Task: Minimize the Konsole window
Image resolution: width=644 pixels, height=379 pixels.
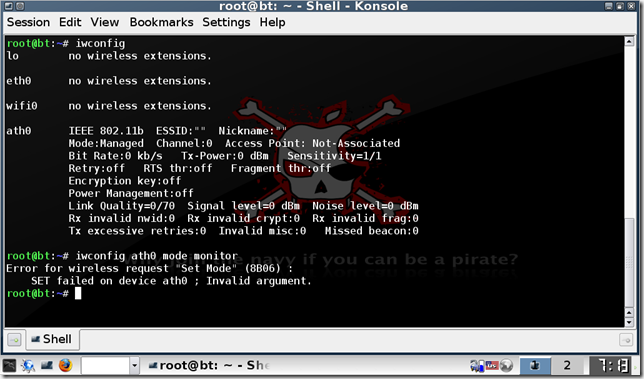Action: pyautogui.click(x=609, y=6)
